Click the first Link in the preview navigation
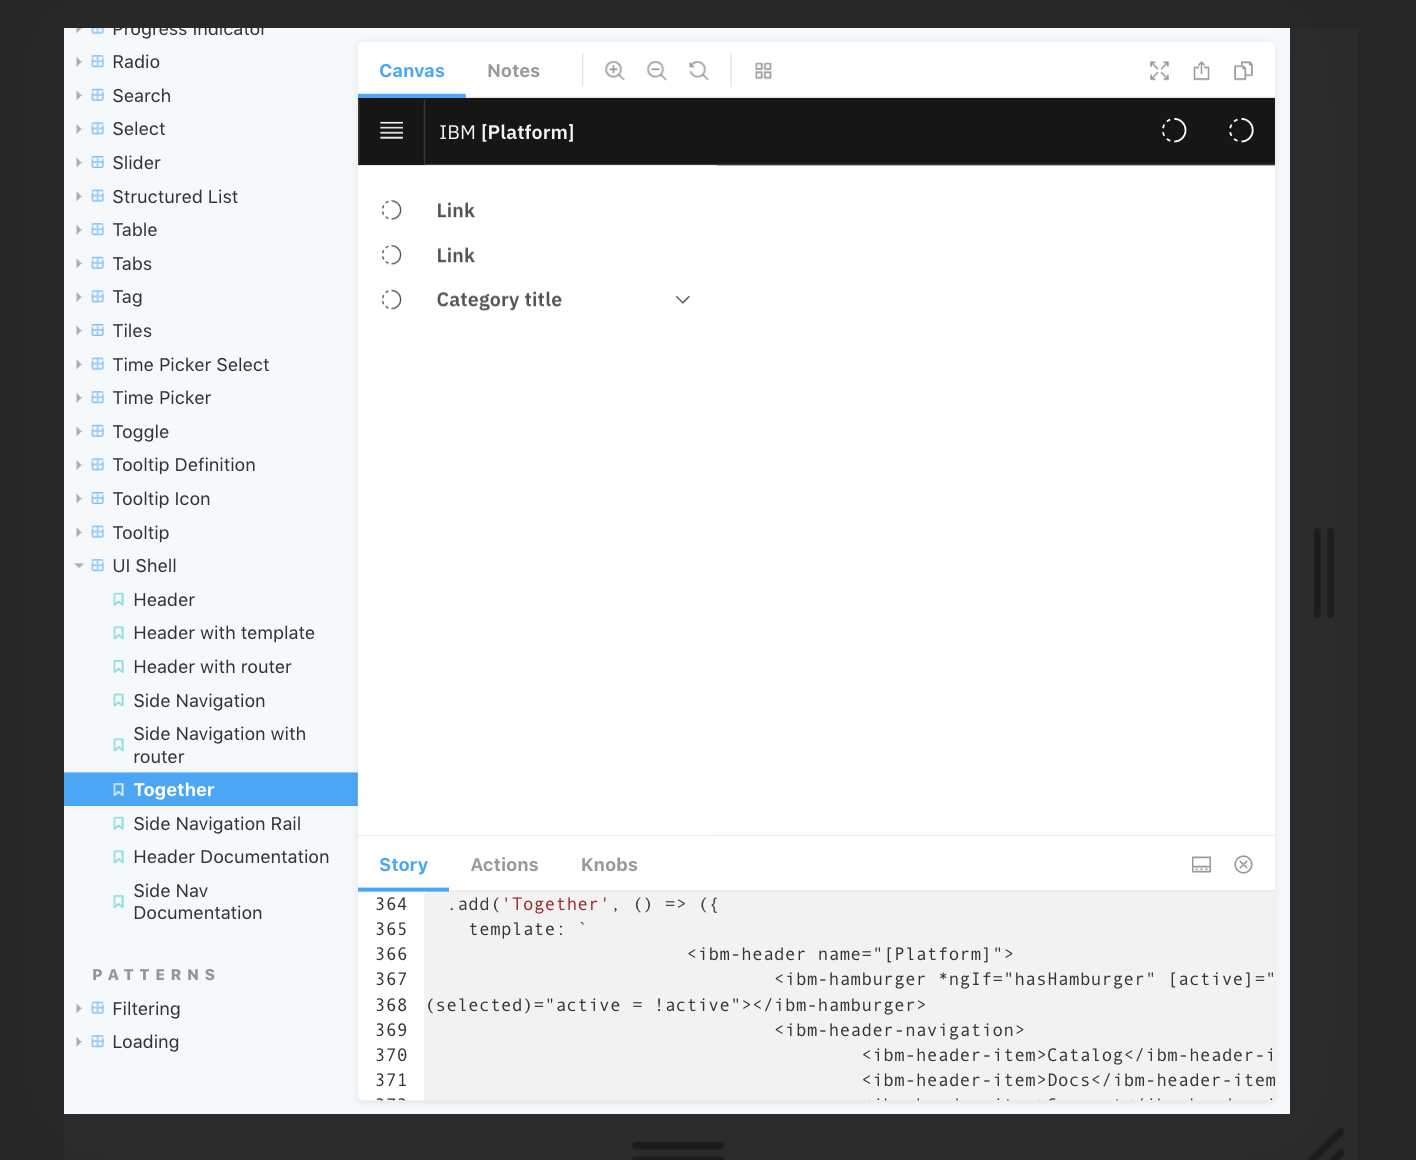Viewport: 1416px width, 1160px height. click(455, 210)
